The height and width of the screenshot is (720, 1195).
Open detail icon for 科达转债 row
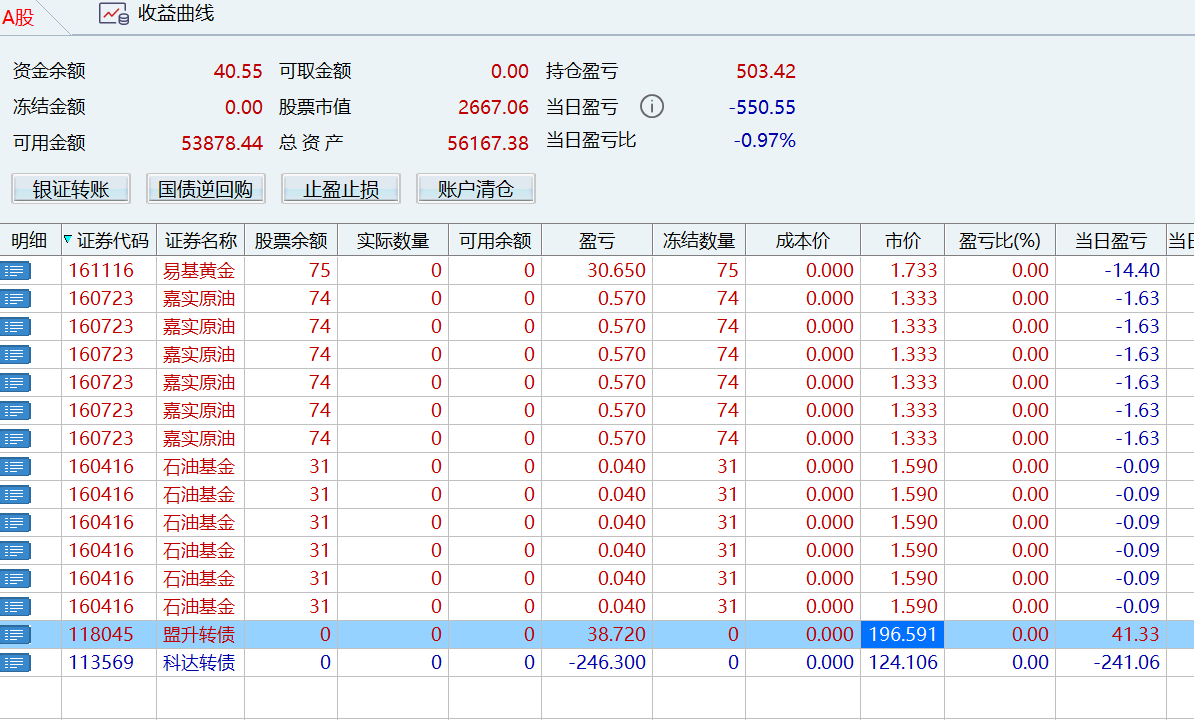[x=16, y=663]
